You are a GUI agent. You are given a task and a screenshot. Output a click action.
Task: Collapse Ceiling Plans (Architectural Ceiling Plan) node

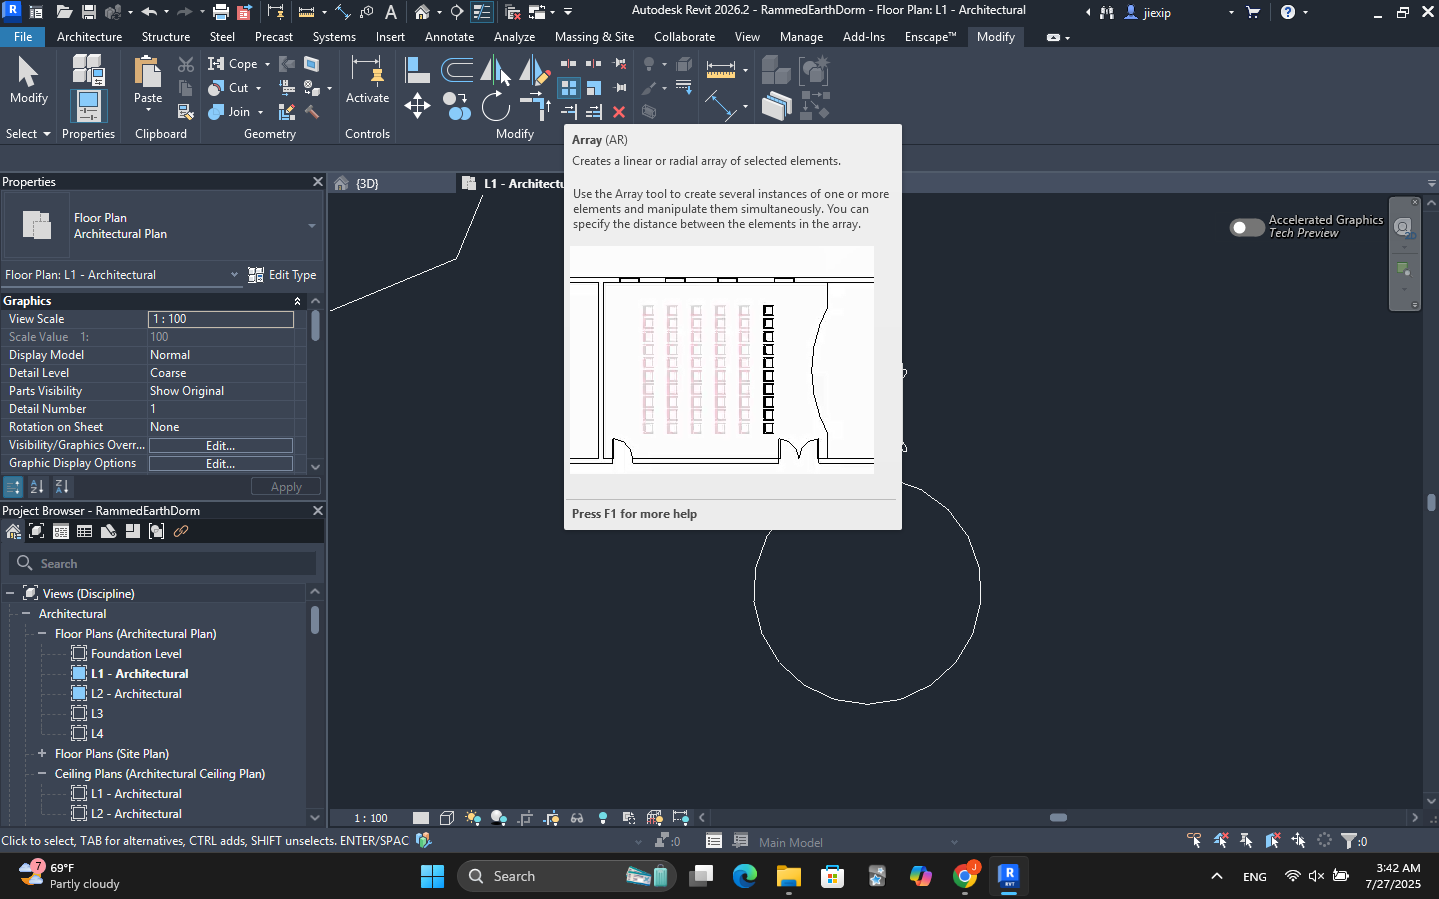click(42, 774)
